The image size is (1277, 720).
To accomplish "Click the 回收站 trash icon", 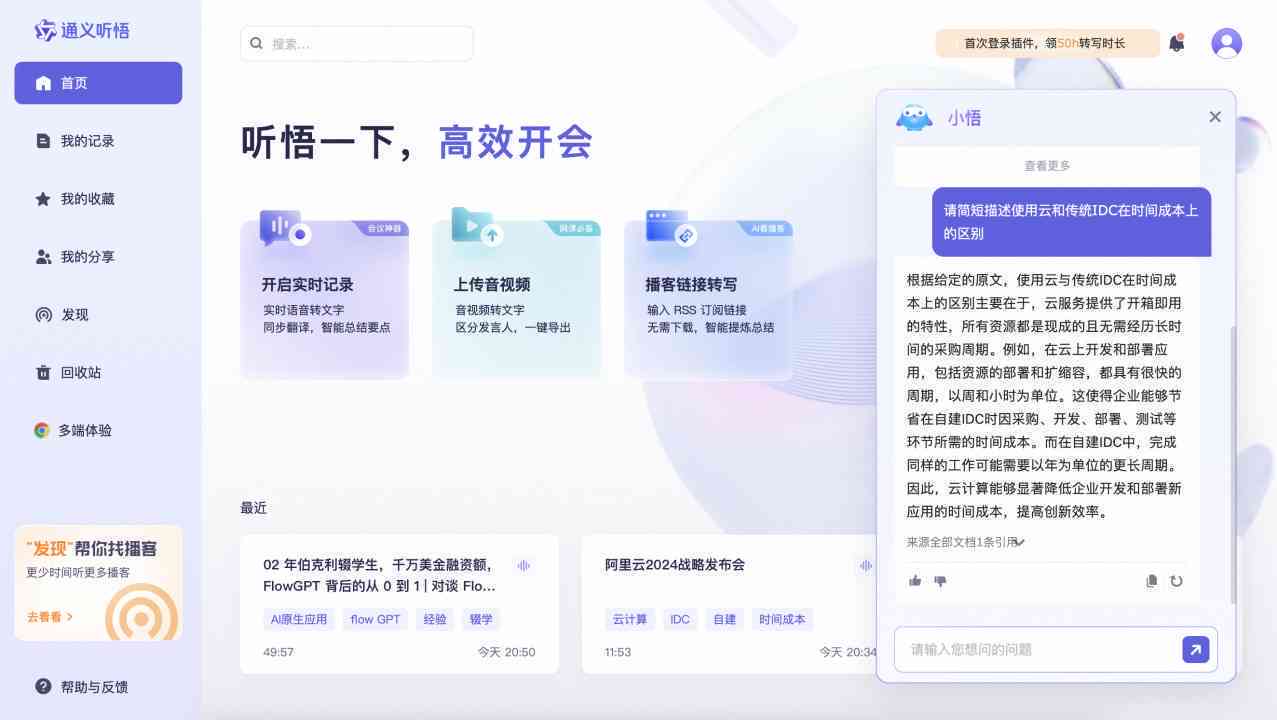I will point(43,373).
